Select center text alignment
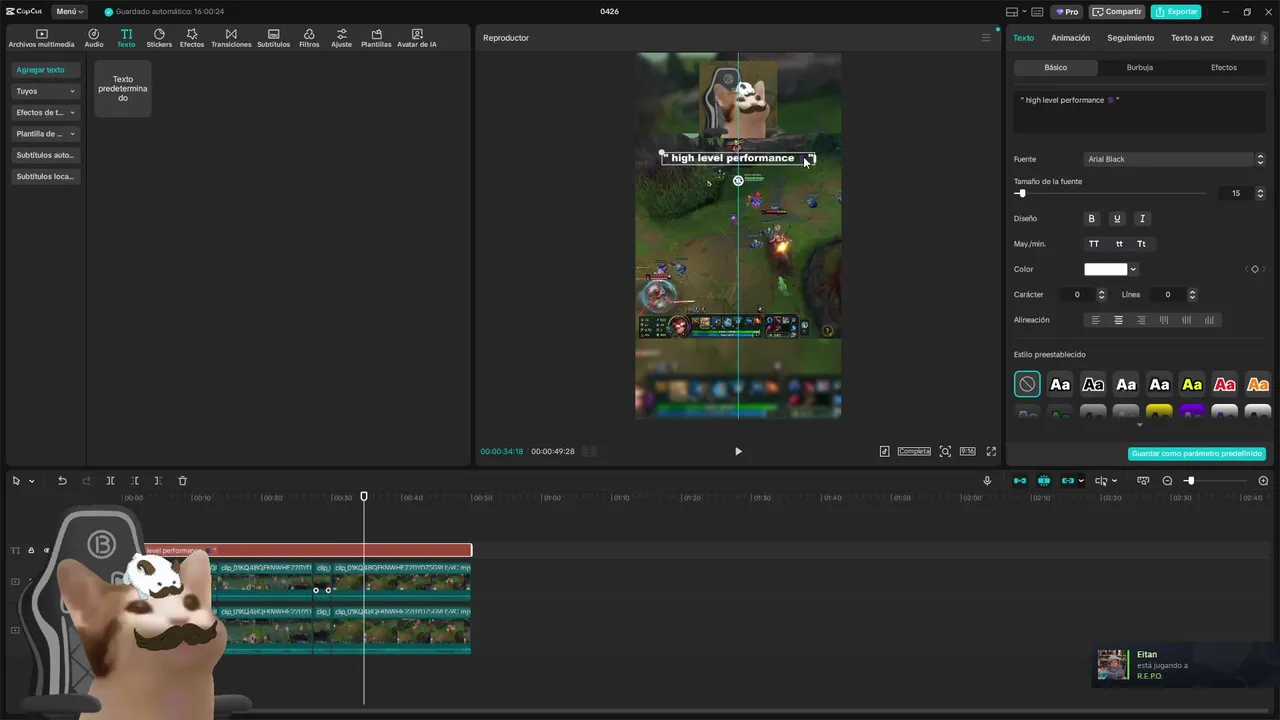This screenshot has width=1280, height=720. click(x=1118, y=320)
